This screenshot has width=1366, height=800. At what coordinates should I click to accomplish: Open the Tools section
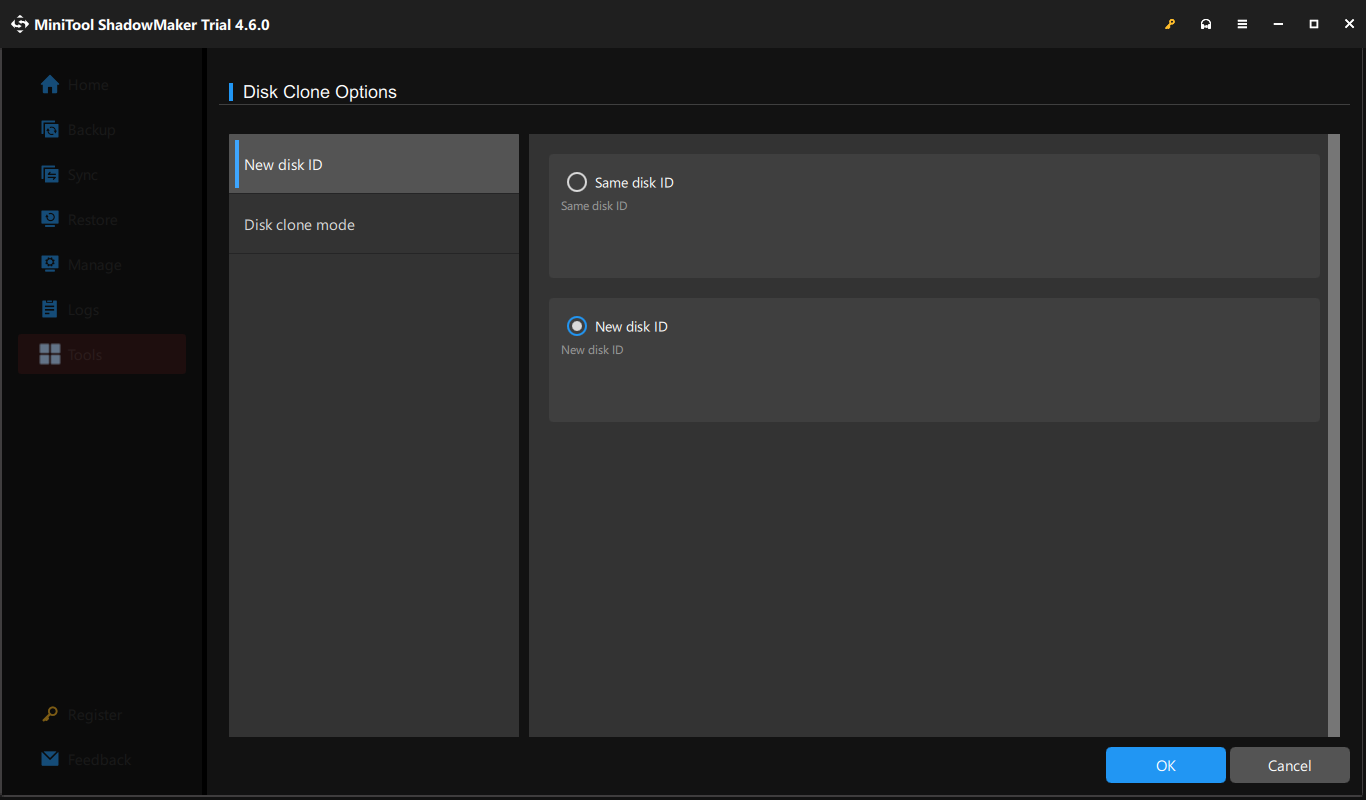click(50, 354)
